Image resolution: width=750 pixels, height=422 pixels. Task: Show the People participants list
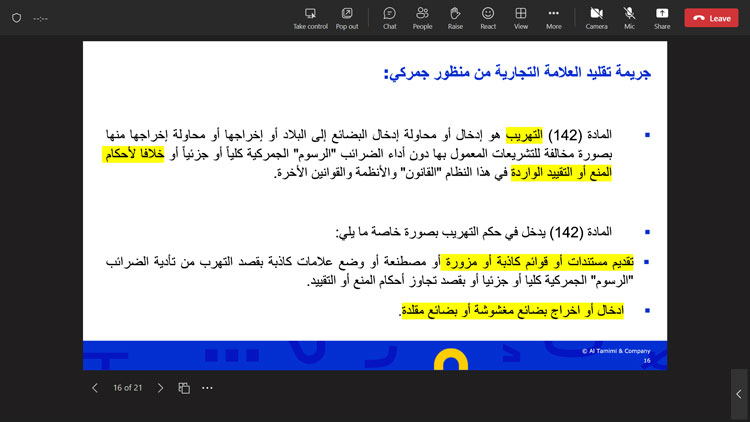[422, 17]
